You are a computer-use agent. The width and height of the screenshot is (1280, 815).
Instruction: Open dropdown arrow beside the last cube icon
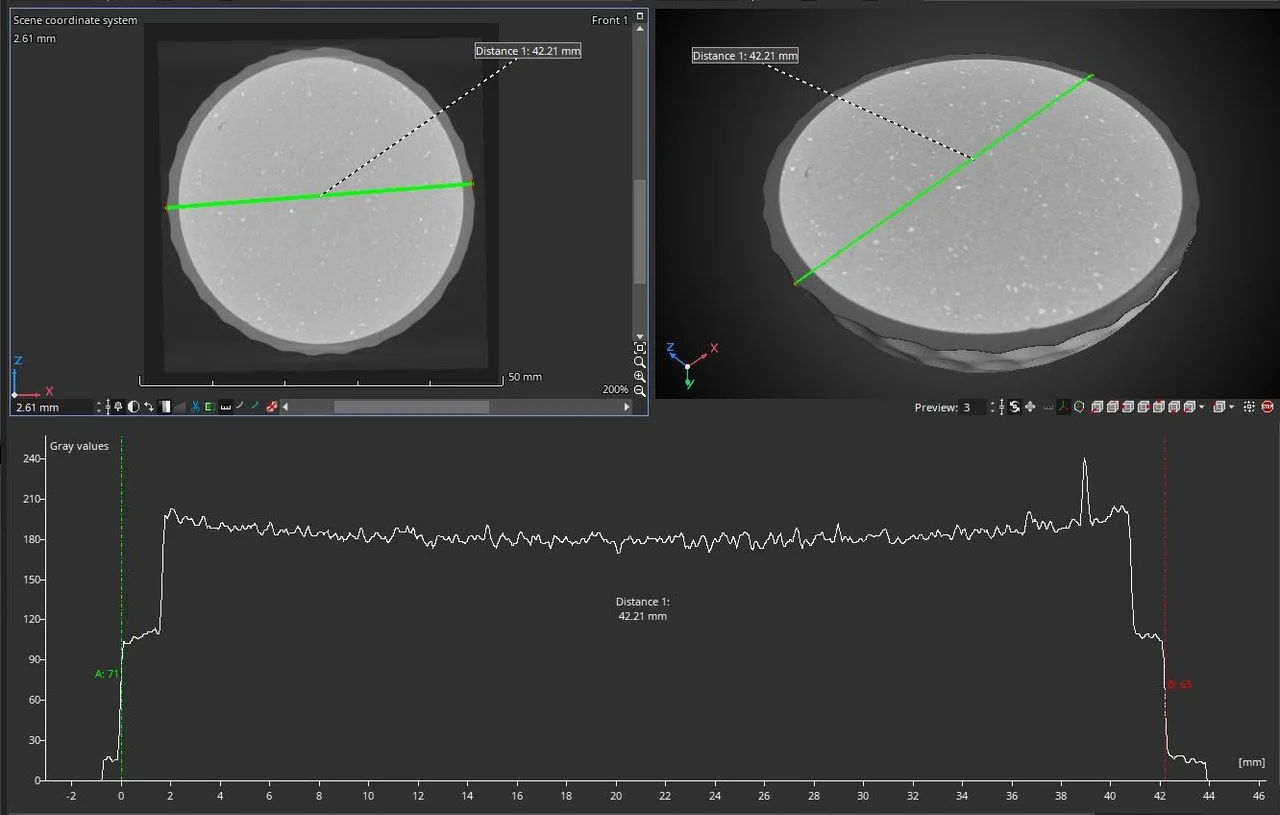pos(1231,407)
